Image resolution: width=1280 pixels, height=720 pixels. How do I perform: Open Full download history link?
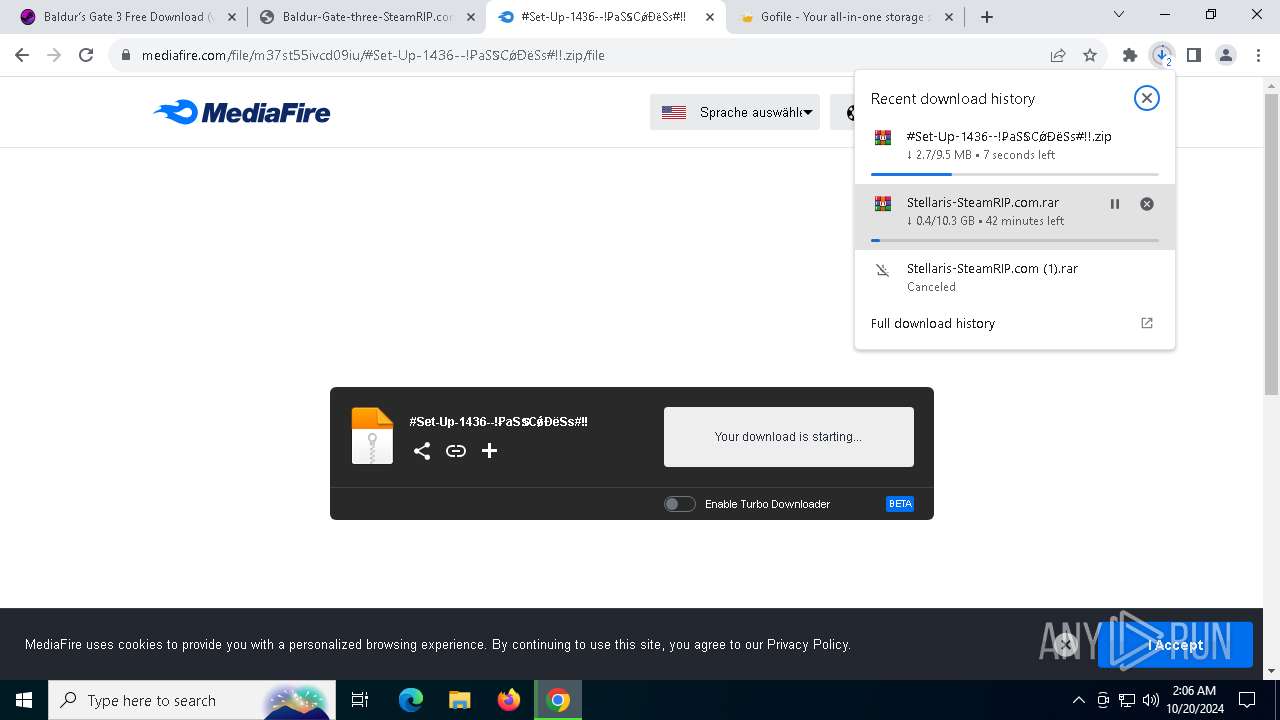(933, 323)
